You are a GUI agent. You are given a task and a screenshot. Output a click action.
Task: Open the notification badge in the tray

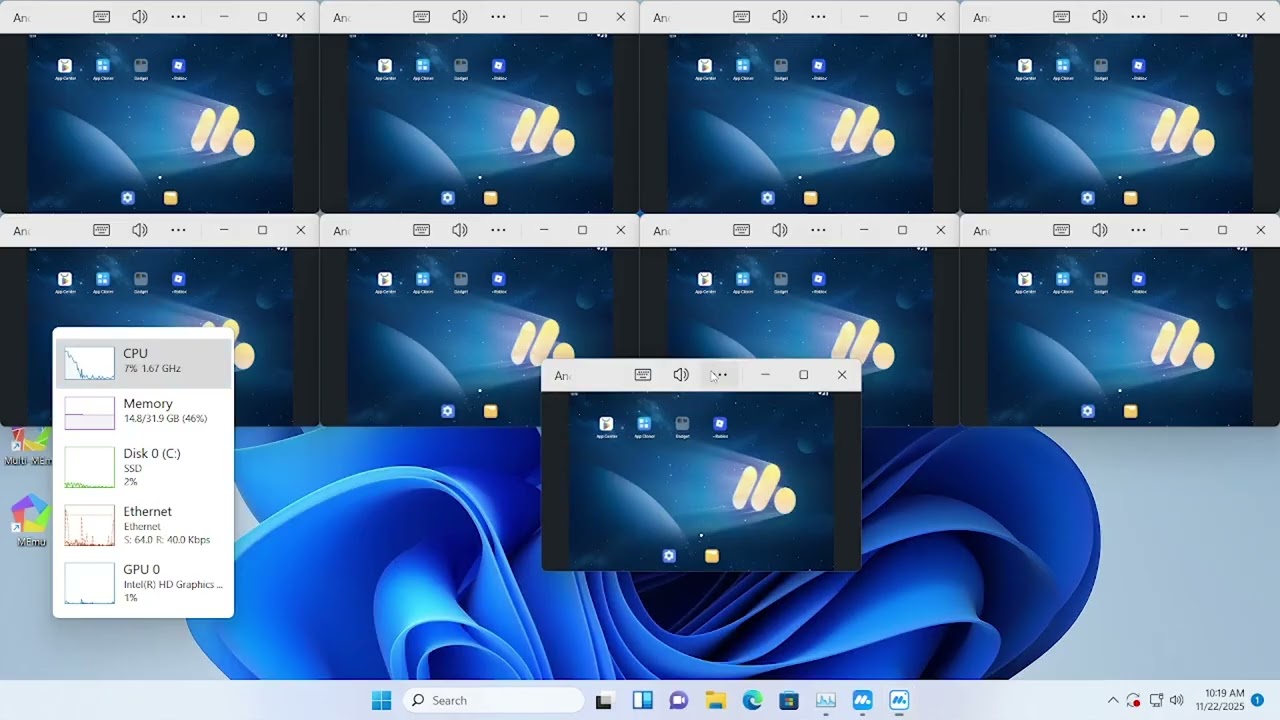tap(1258, 700)
